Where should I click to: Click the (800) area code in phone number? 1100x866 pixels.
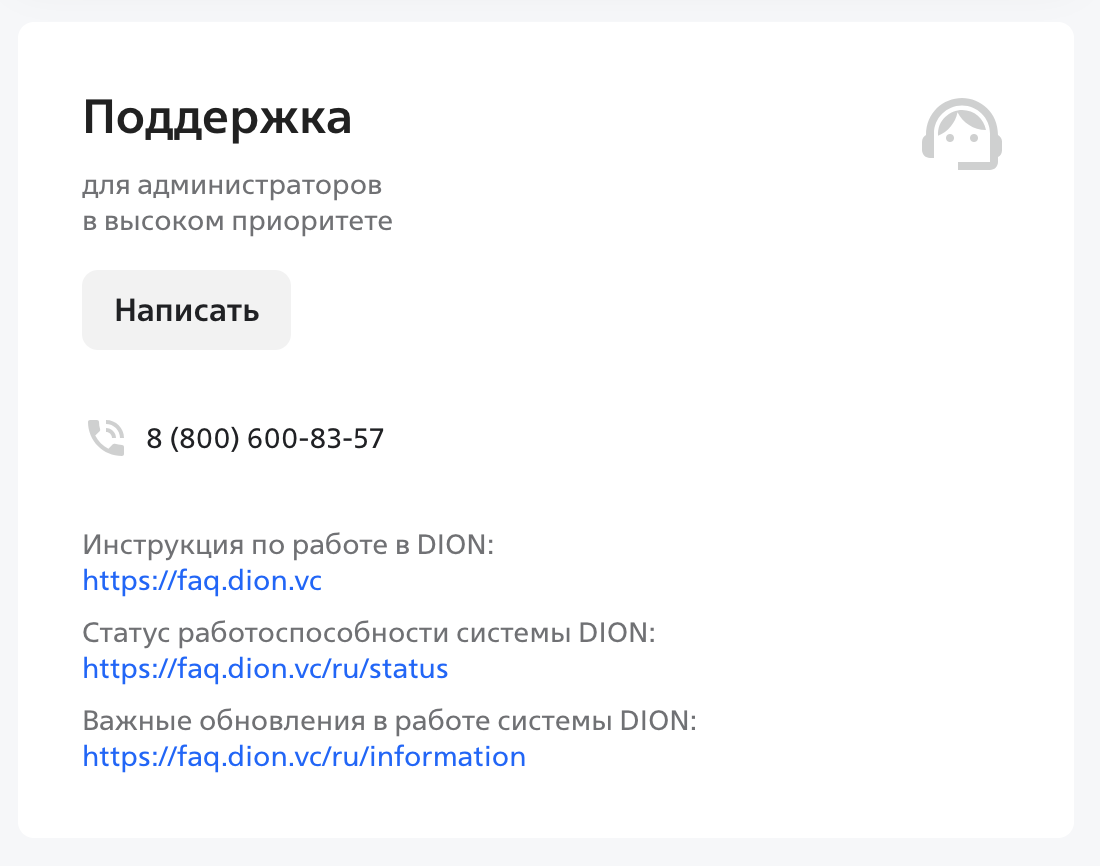click(x=206, y=438)
